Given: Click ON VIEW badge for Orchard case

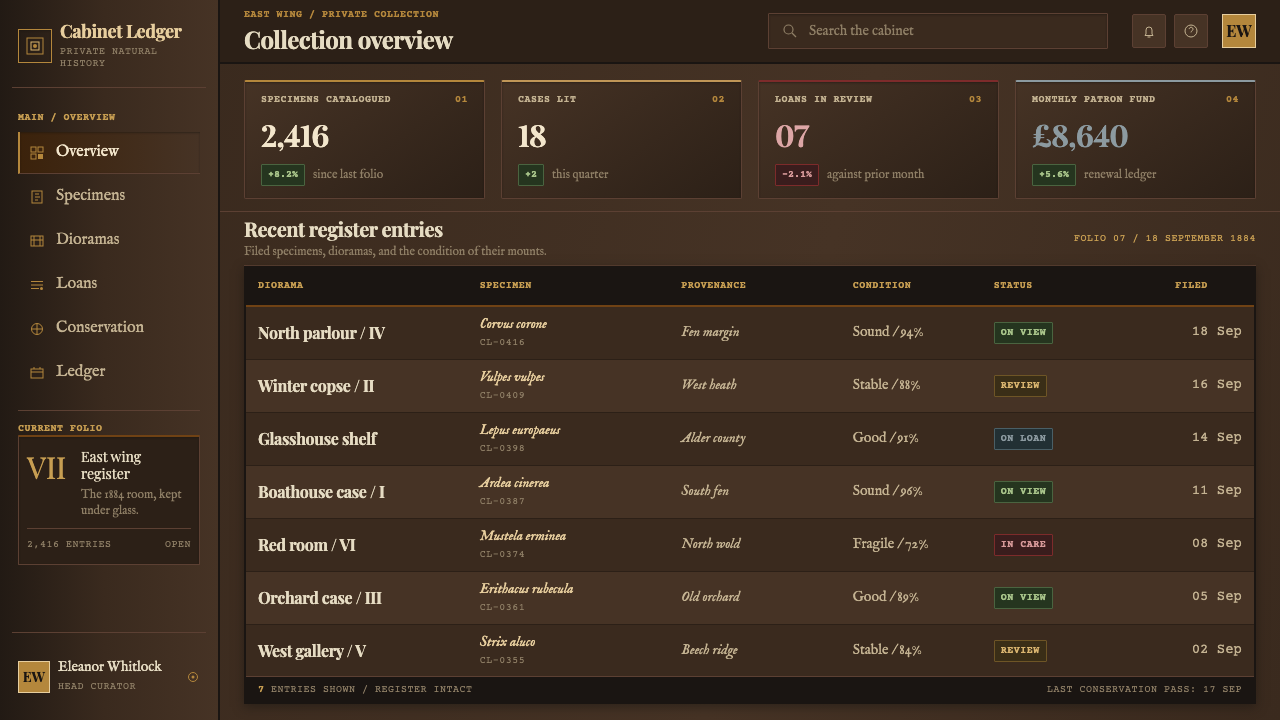Looking at the screenshot, I should 1023,598.
